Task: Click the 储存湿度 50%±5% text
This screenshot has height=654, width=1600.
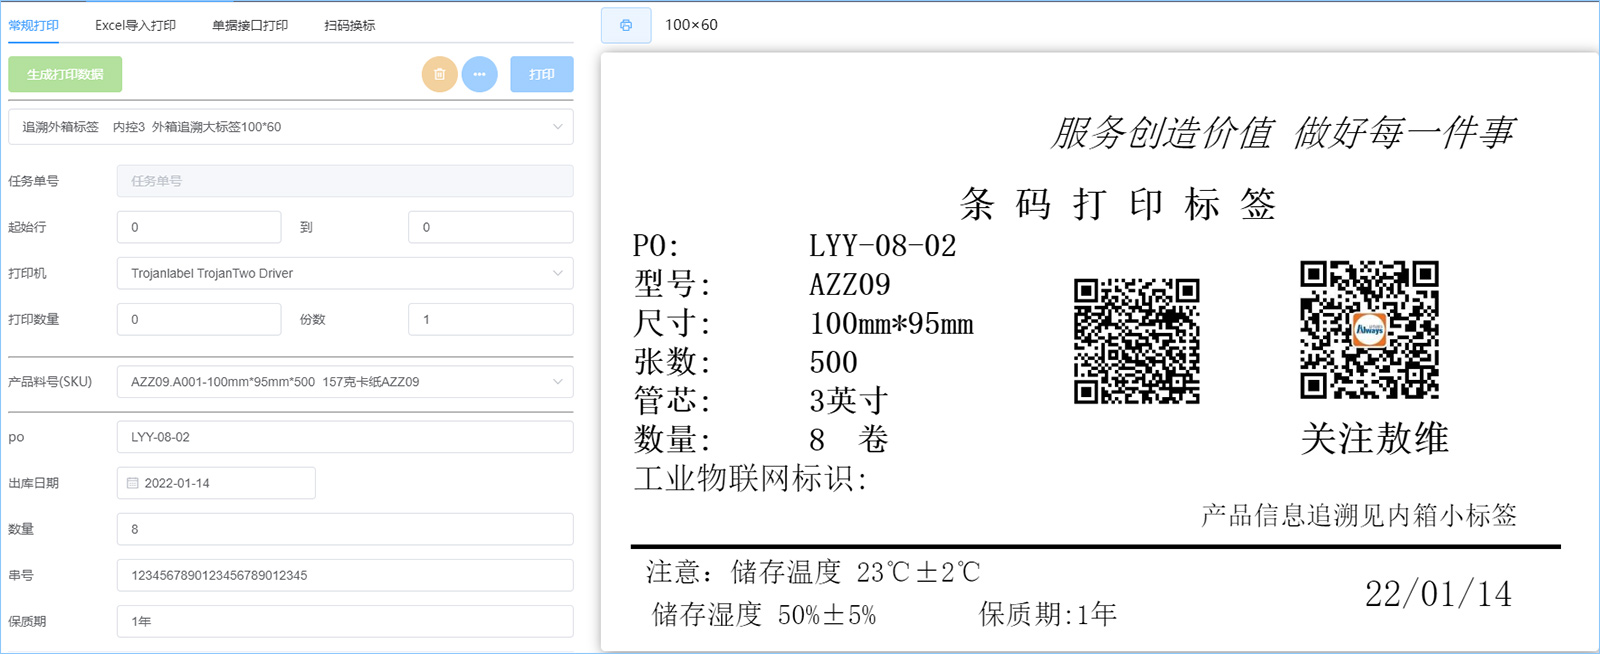Action: pyautogui.click(x=764, y=614)
